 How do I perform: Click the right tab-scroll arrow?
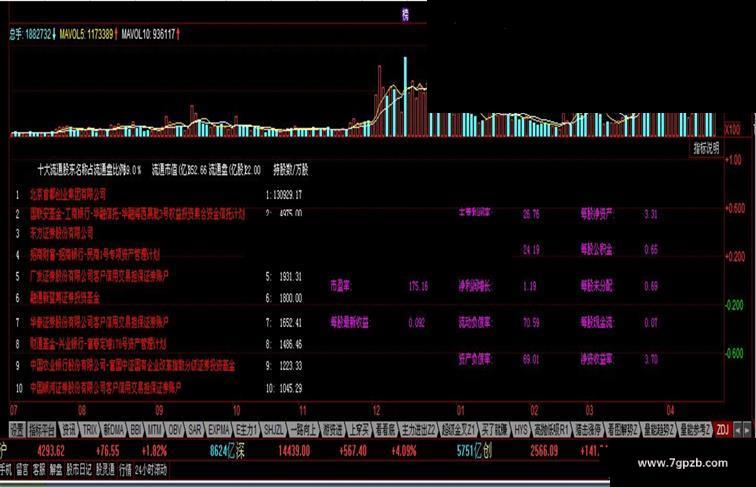coord(747,430)
